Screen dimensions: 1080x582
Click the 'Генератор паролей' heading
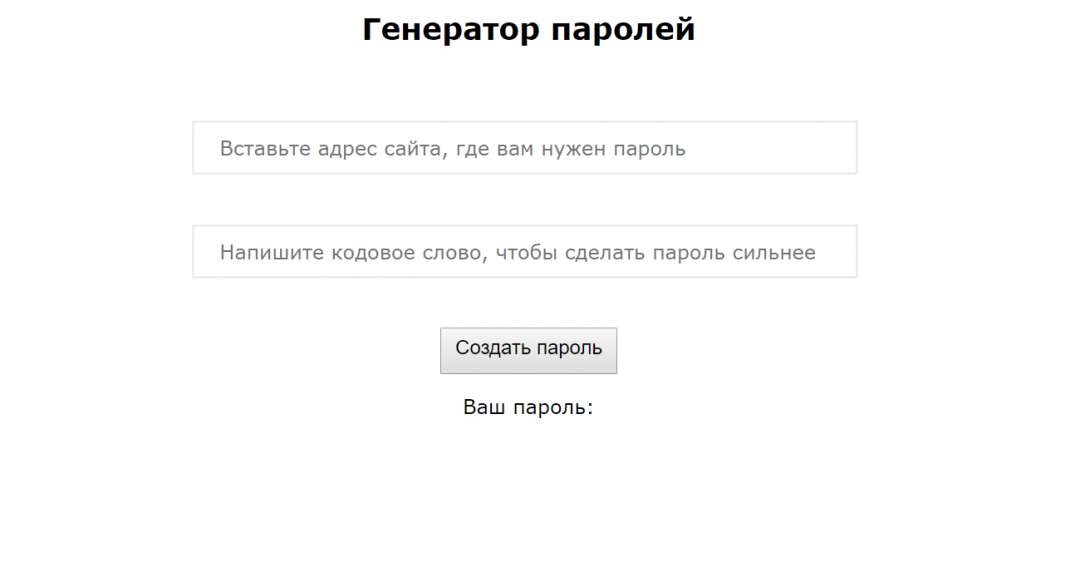click(528, 30)
